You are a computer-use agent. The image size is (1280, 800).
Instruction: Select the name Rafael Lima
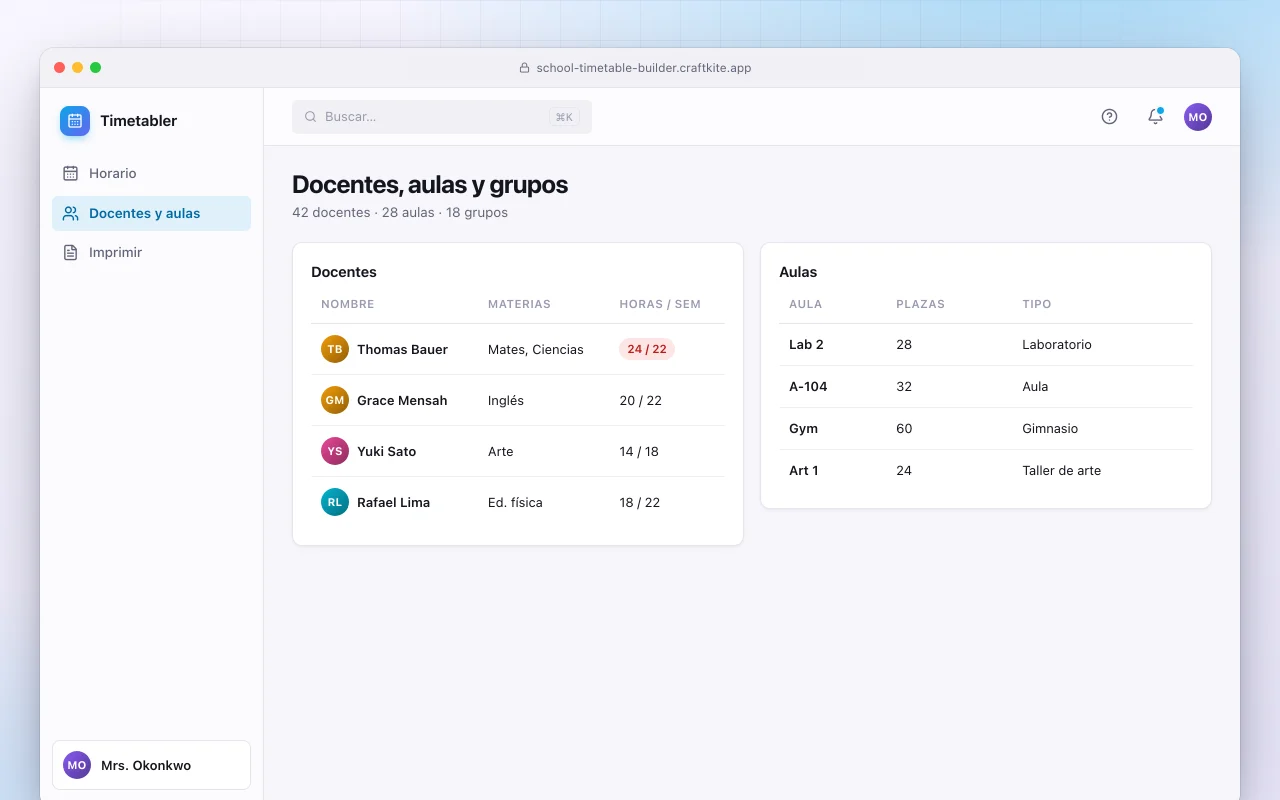pyautogui.click(x=393, y=502)
